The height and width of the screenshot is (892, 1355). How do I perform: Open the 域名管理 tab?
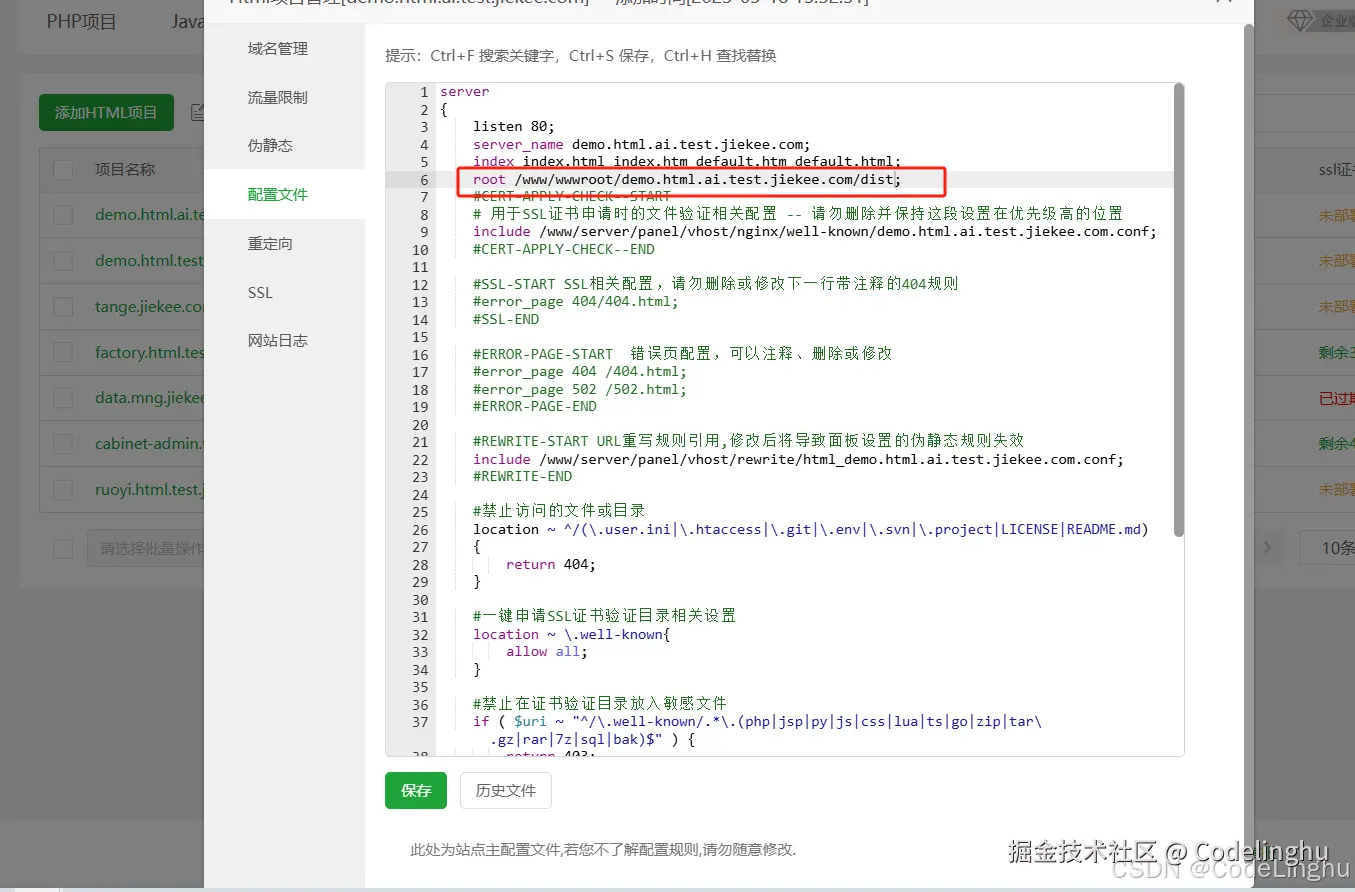[278, 49]
